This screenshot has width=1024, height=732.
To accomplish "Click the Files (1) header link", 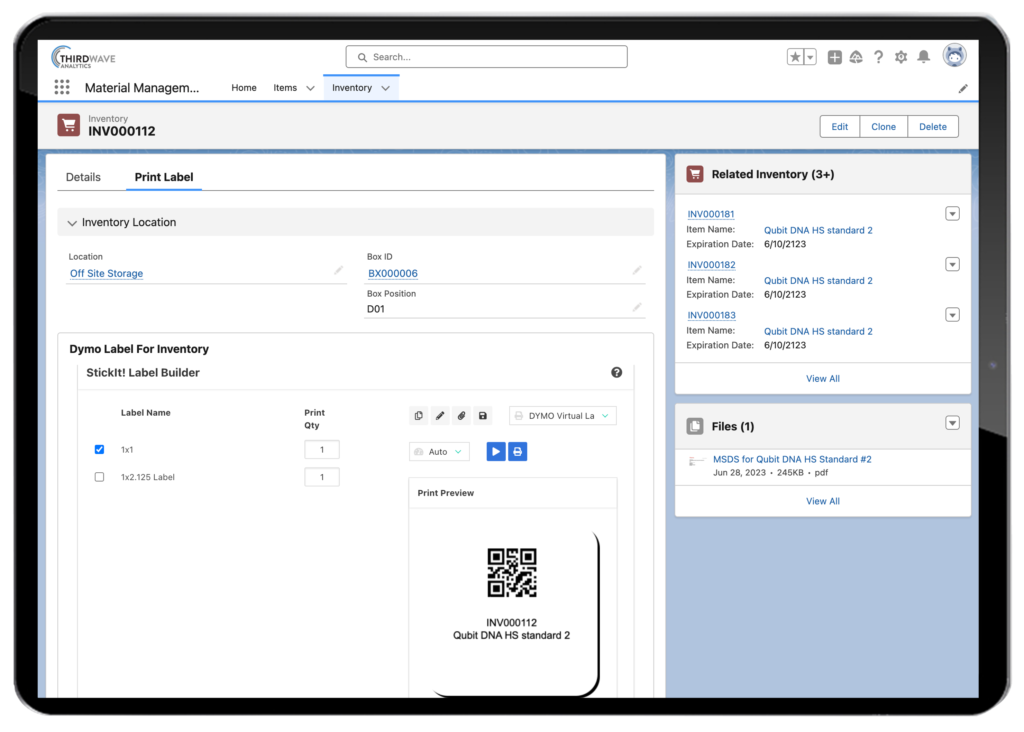I will point(733,426).
